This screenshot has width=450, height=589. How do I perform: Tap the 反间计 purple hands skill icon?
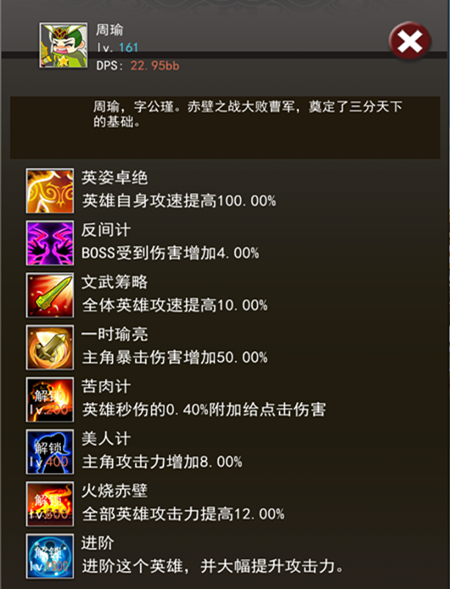(x=50, y=243)
